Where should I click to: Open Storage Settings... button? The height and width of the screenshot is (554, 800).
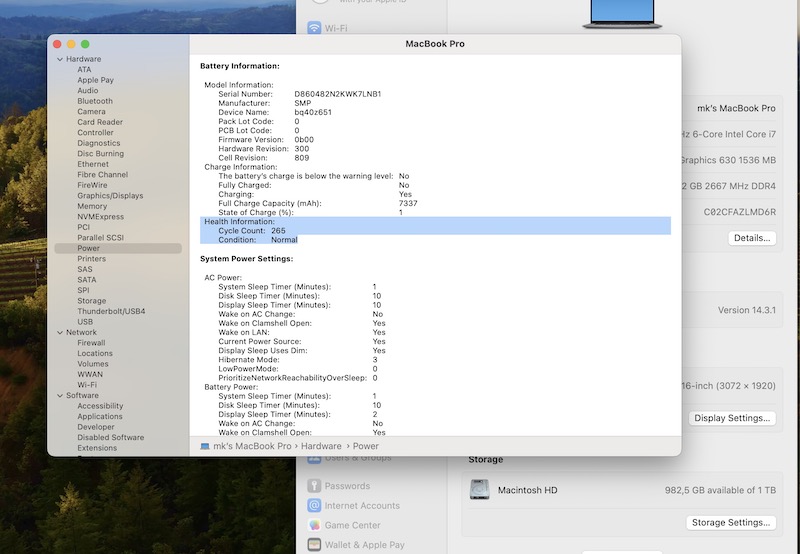[x=731, y=522]
